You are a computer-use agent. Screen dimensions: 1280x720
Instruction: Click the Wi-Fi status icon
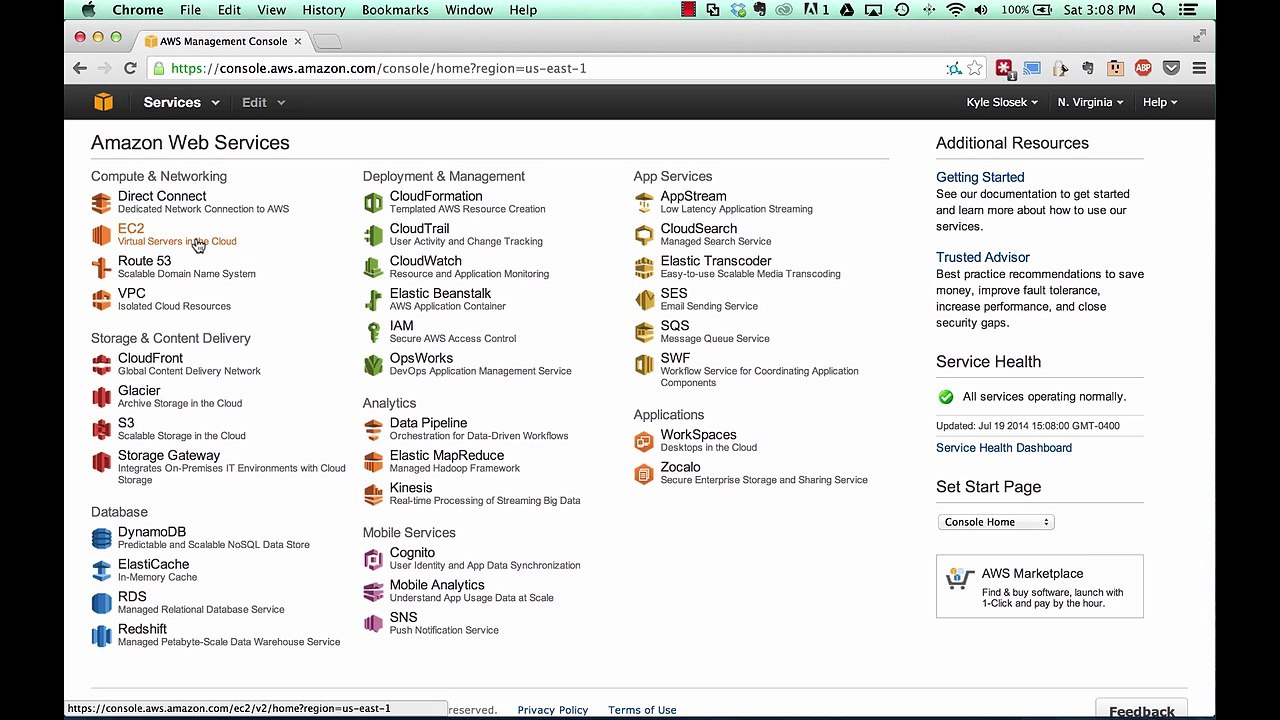coord(956,10)
